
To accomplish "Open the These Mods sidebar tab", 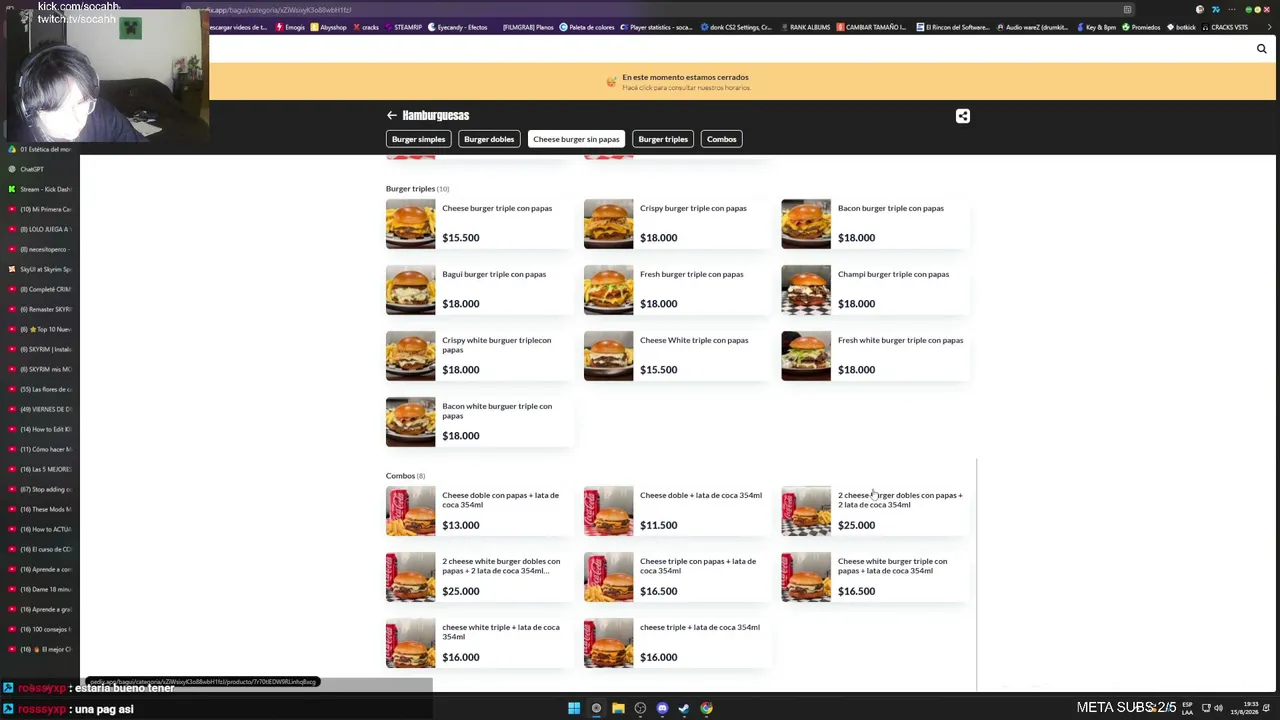I will pos(40,509).
